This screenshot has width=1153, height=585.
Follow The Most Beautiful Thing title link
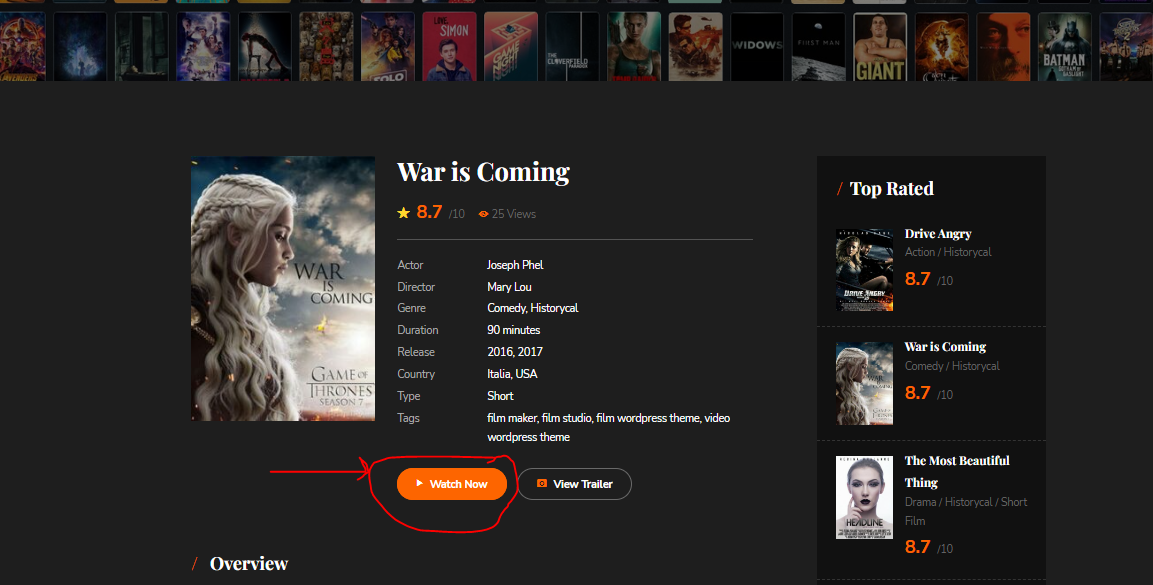(957, 471)
